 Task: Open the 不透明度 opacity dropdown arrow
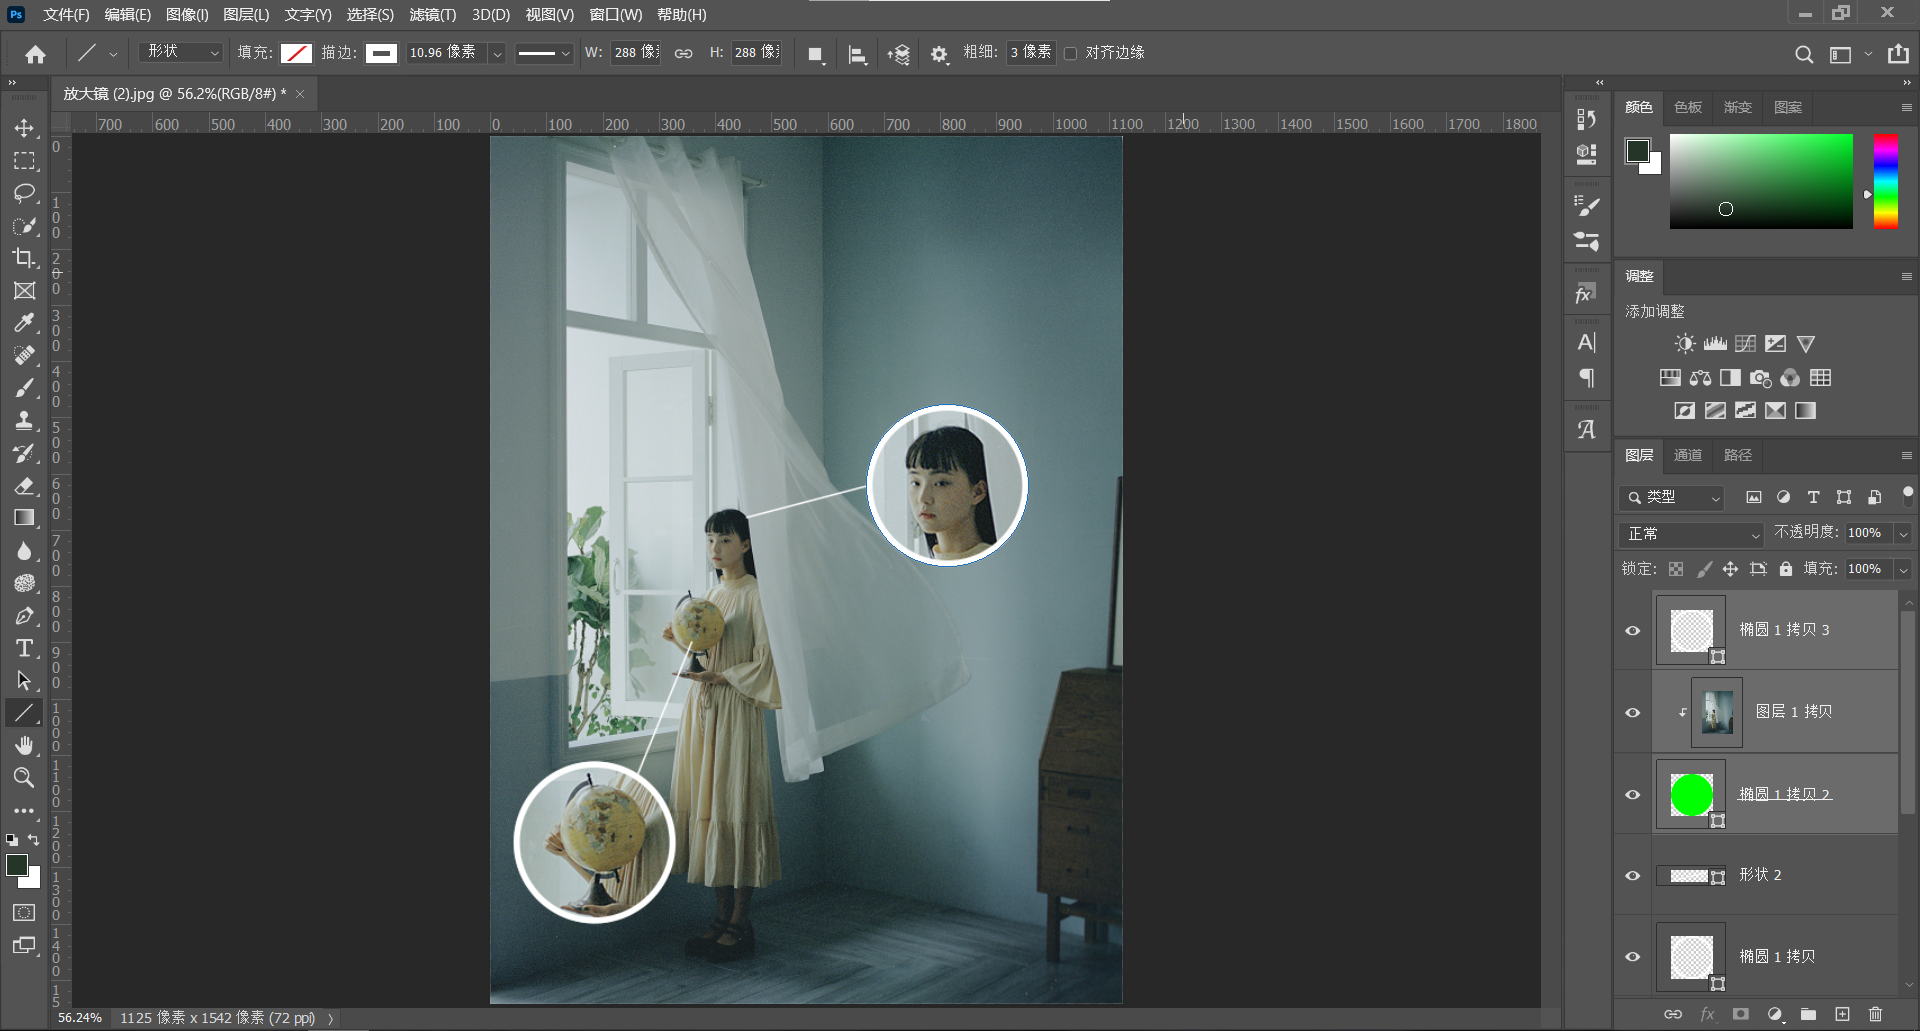pos(1904,534)
